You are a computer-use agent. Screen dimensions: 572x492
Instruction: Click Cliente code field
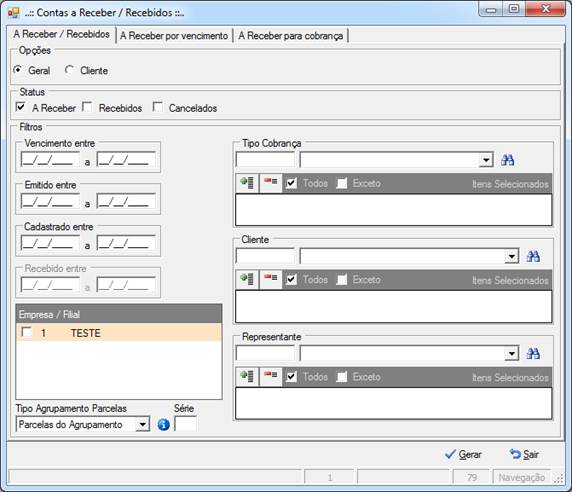(265, 256)
